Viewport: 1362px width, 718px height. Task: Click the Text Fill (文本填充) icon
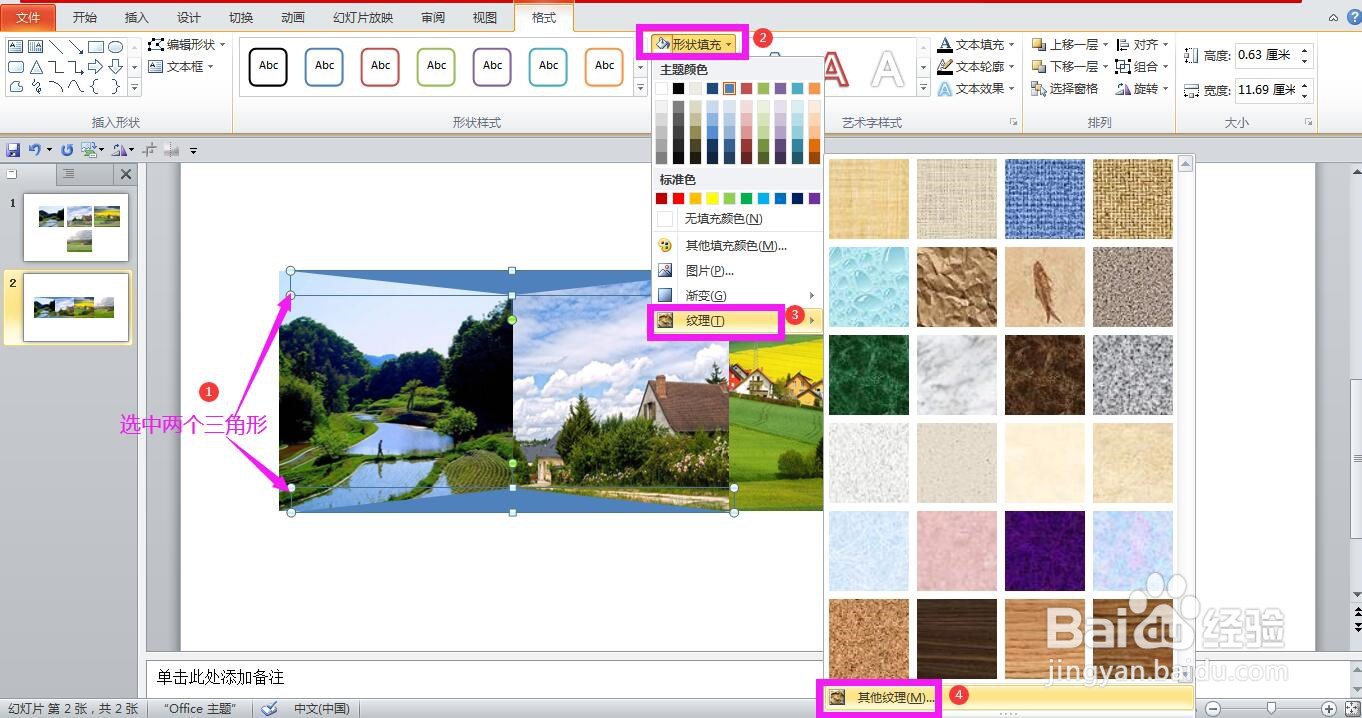click(945, 45)
